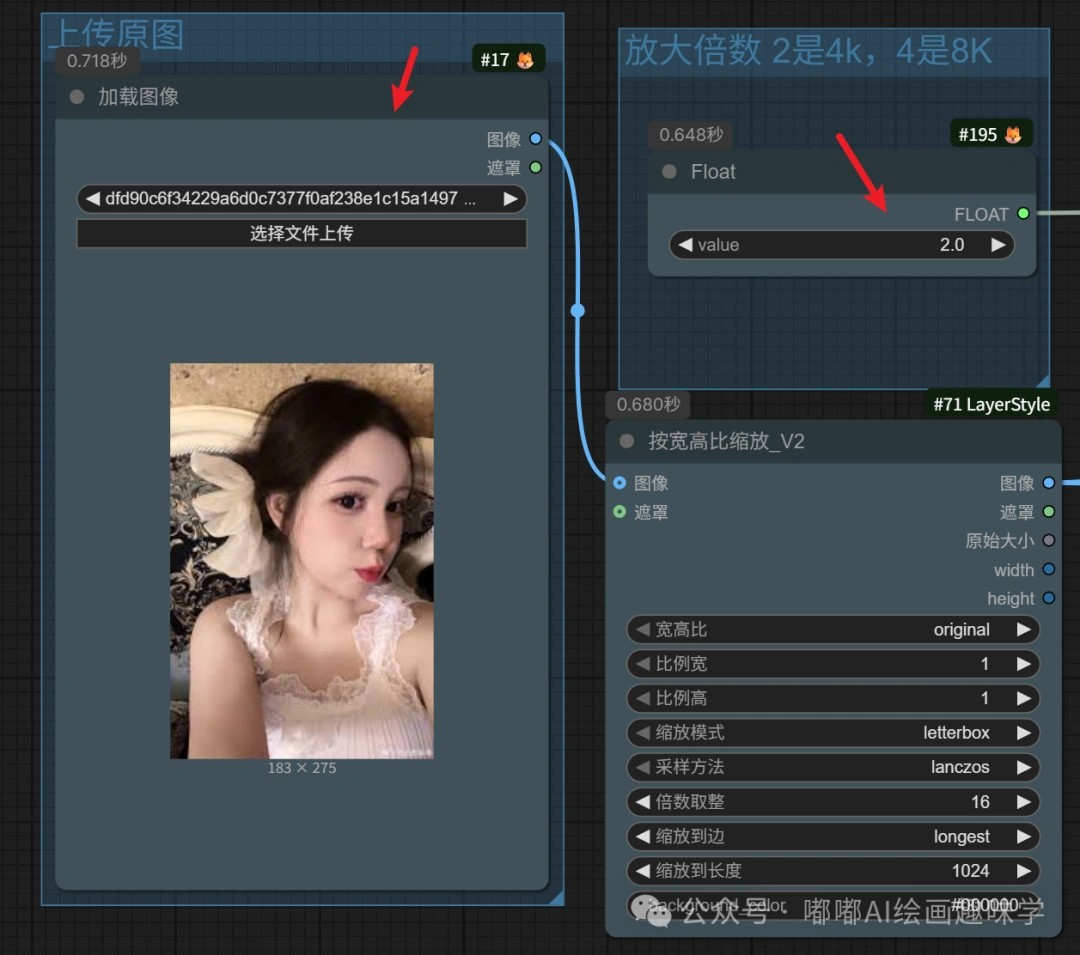The width and height of the screenshot is (1080, 955).
Task: Click the 图像 output dot on 加载图像 node
Action: 535,139
